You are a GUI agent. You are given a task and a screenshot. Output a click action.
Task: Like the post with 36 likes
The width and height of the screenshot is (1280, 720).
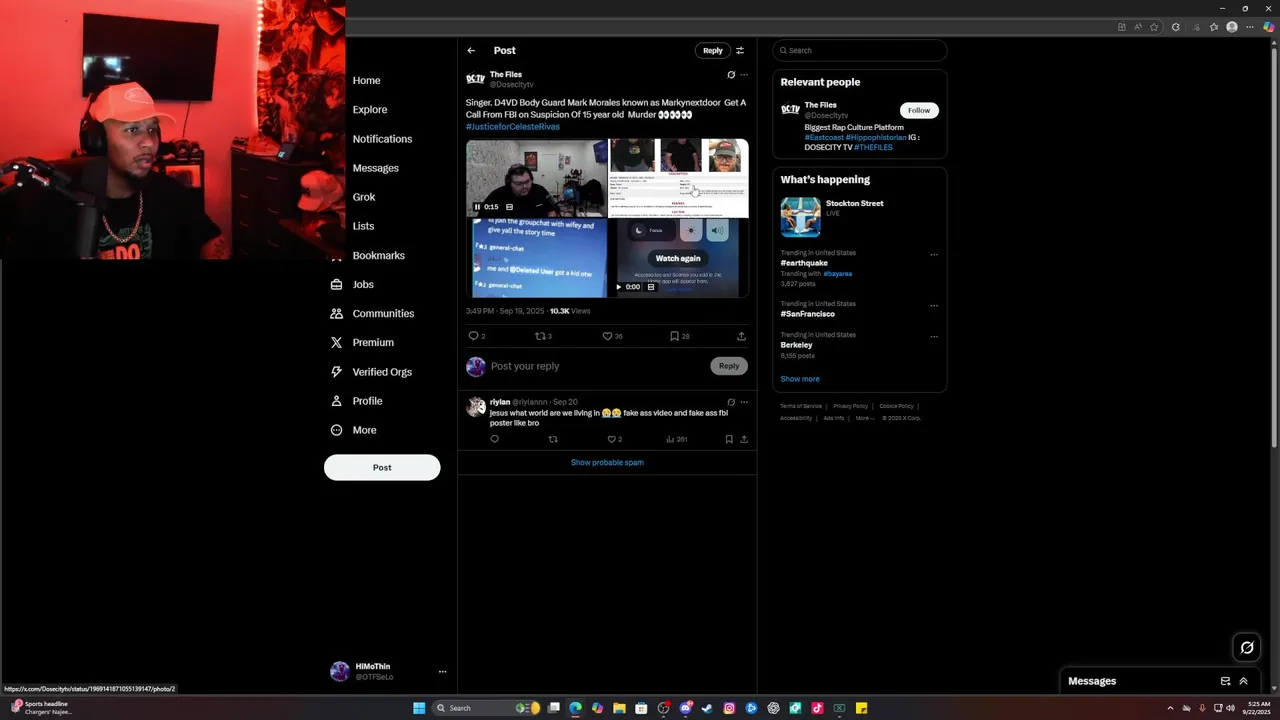(607, 336)
